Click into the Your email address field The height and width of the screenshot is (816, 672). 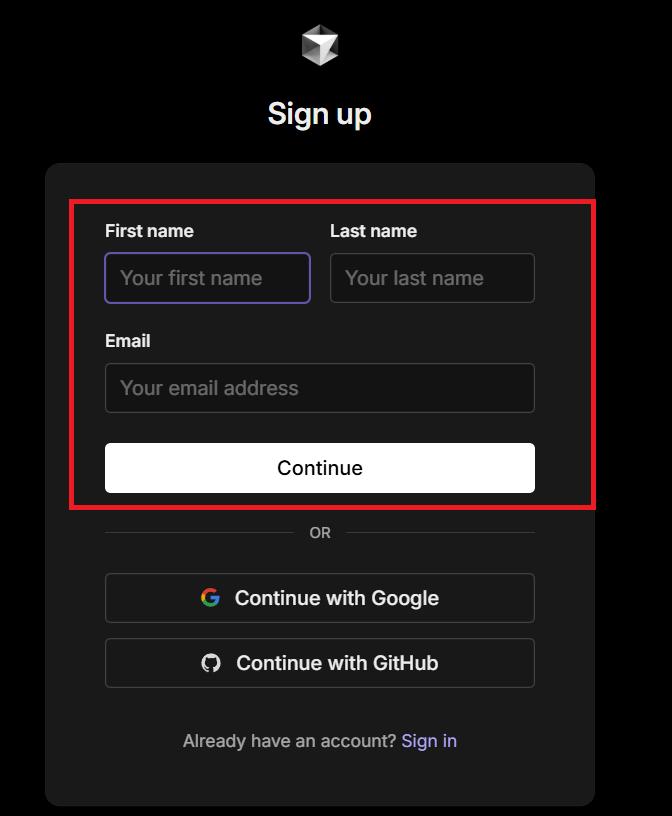tap(320, 388)
